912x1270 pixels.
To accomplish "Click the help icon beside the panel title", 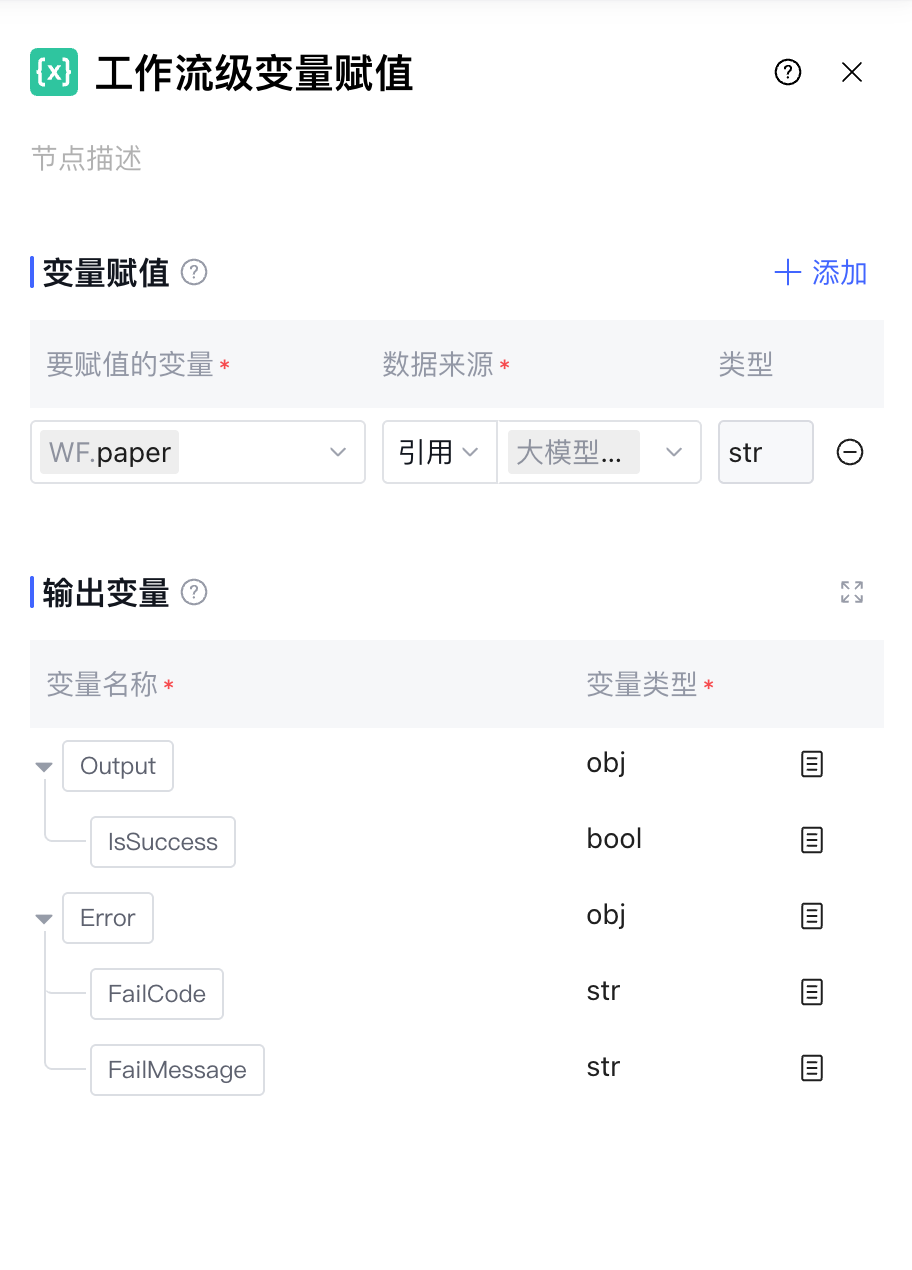I will click(x=788, y=72).
